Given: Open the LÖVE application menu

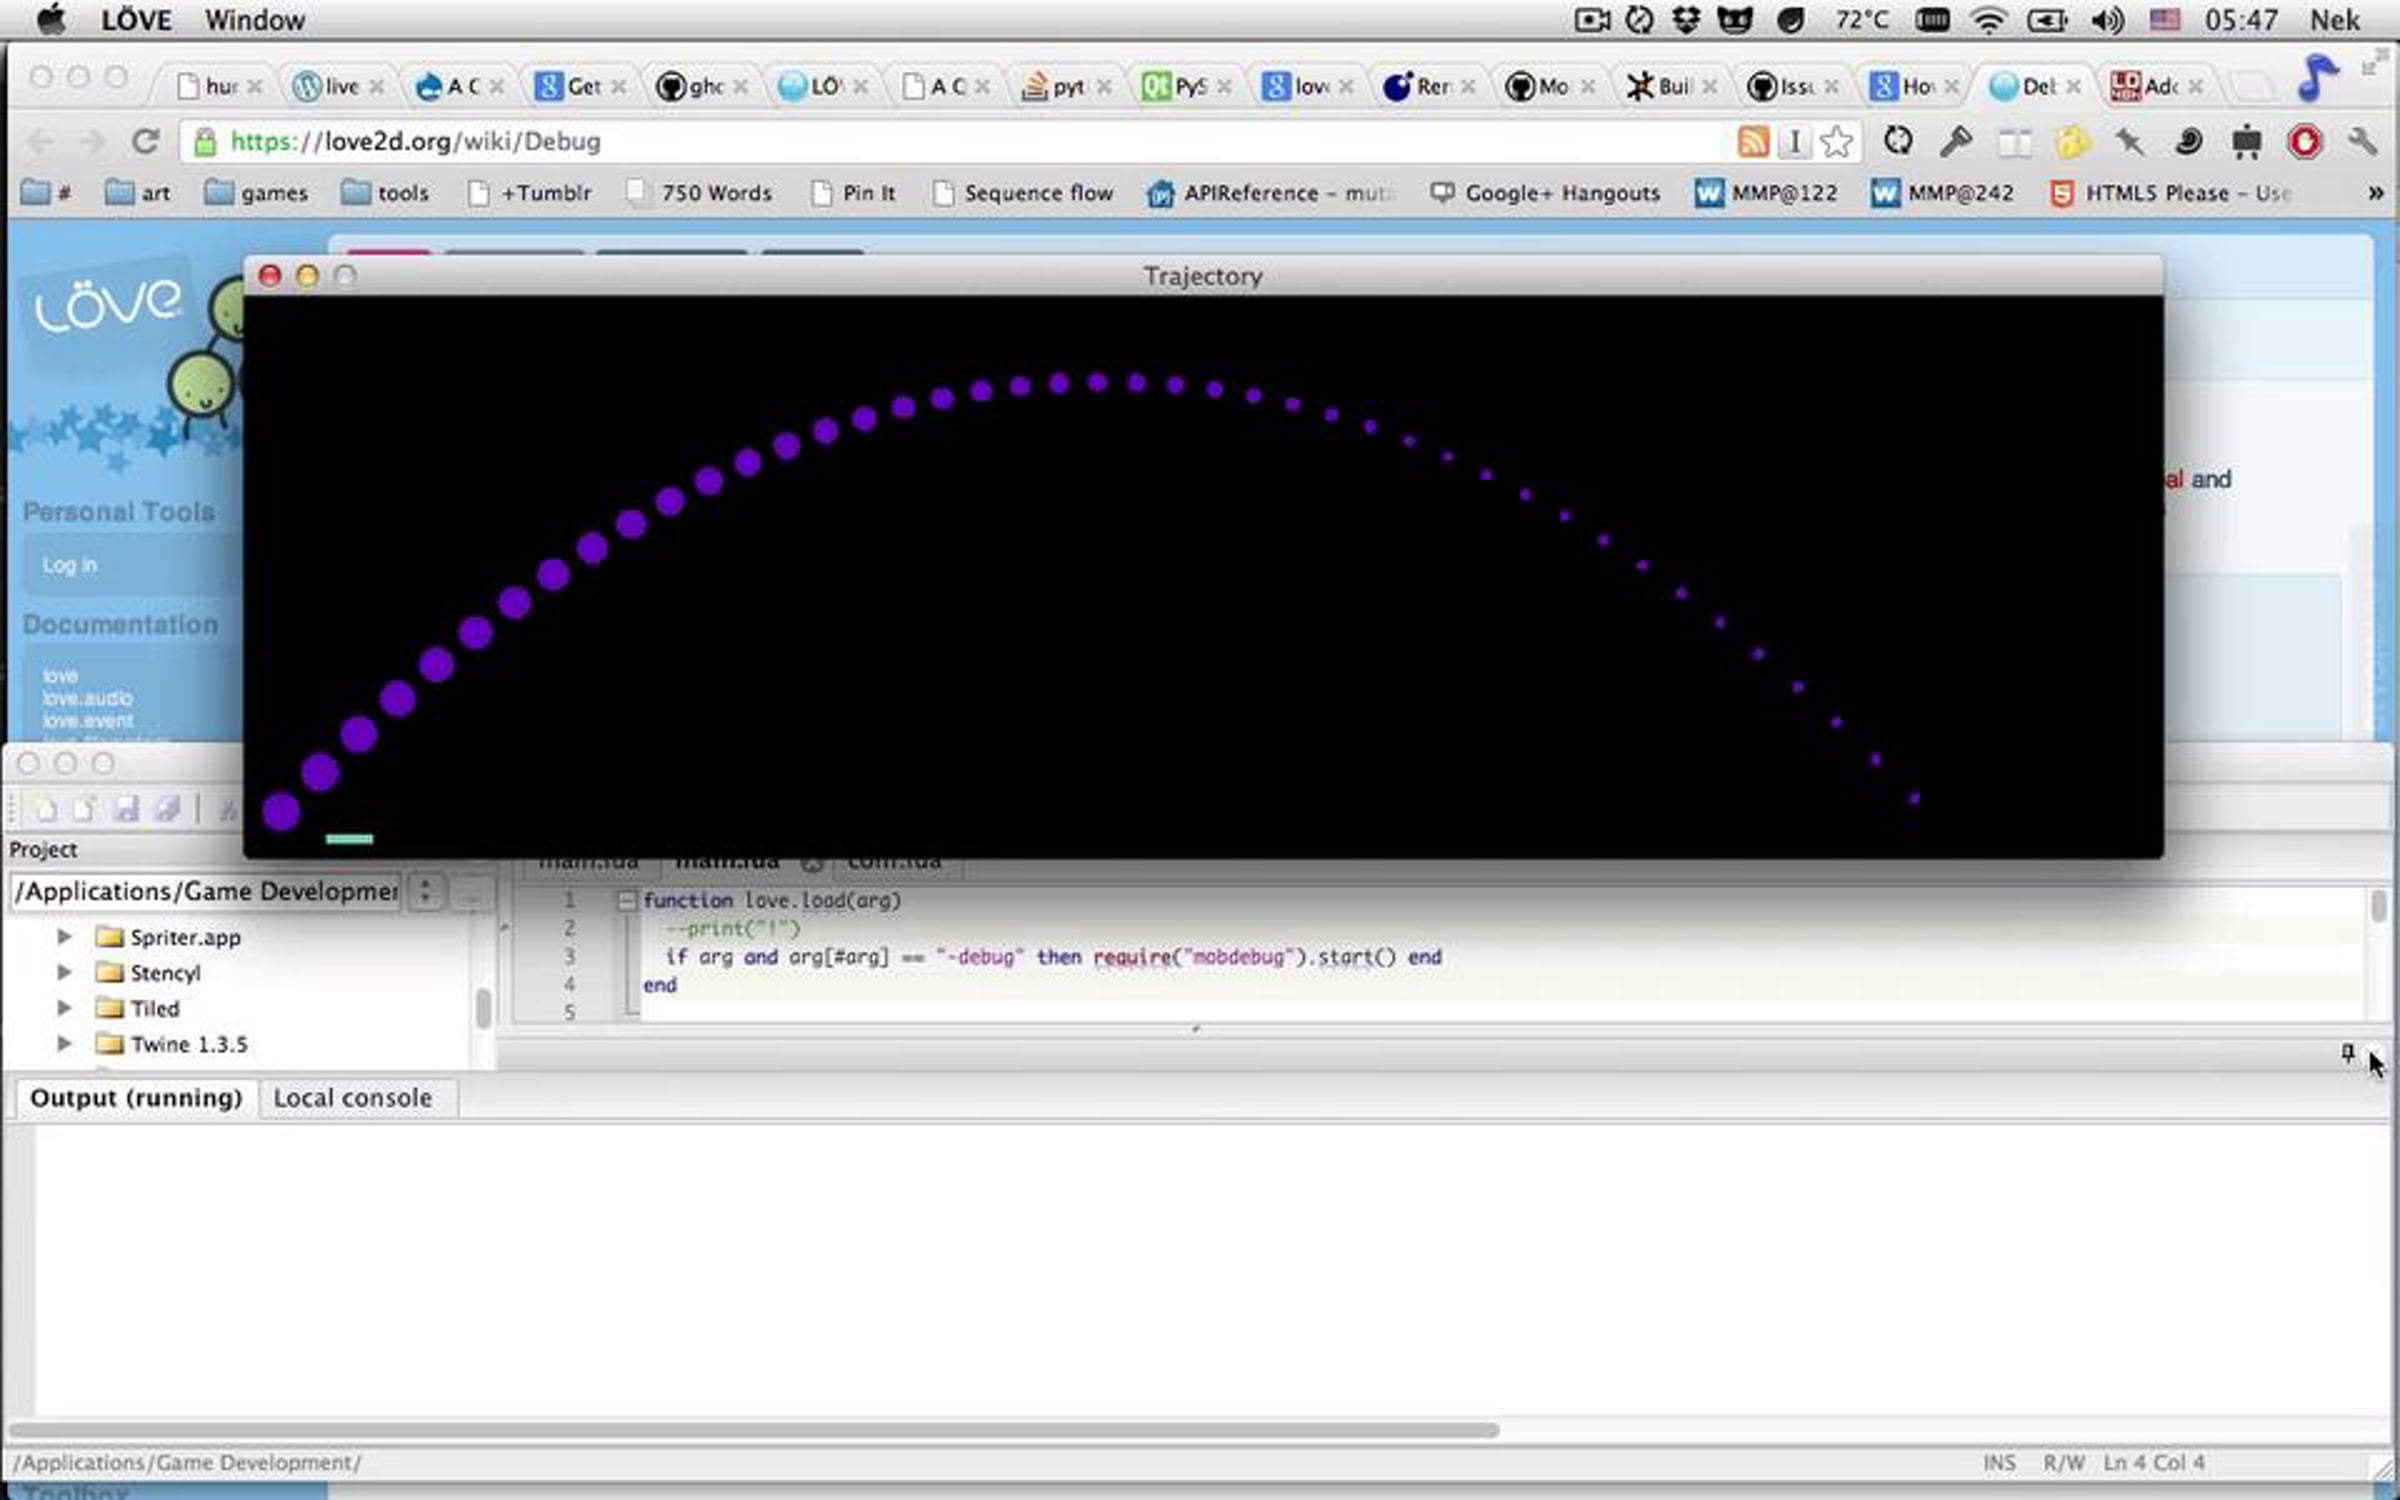Looking at the screenshot, I should [x=136, y=20].
